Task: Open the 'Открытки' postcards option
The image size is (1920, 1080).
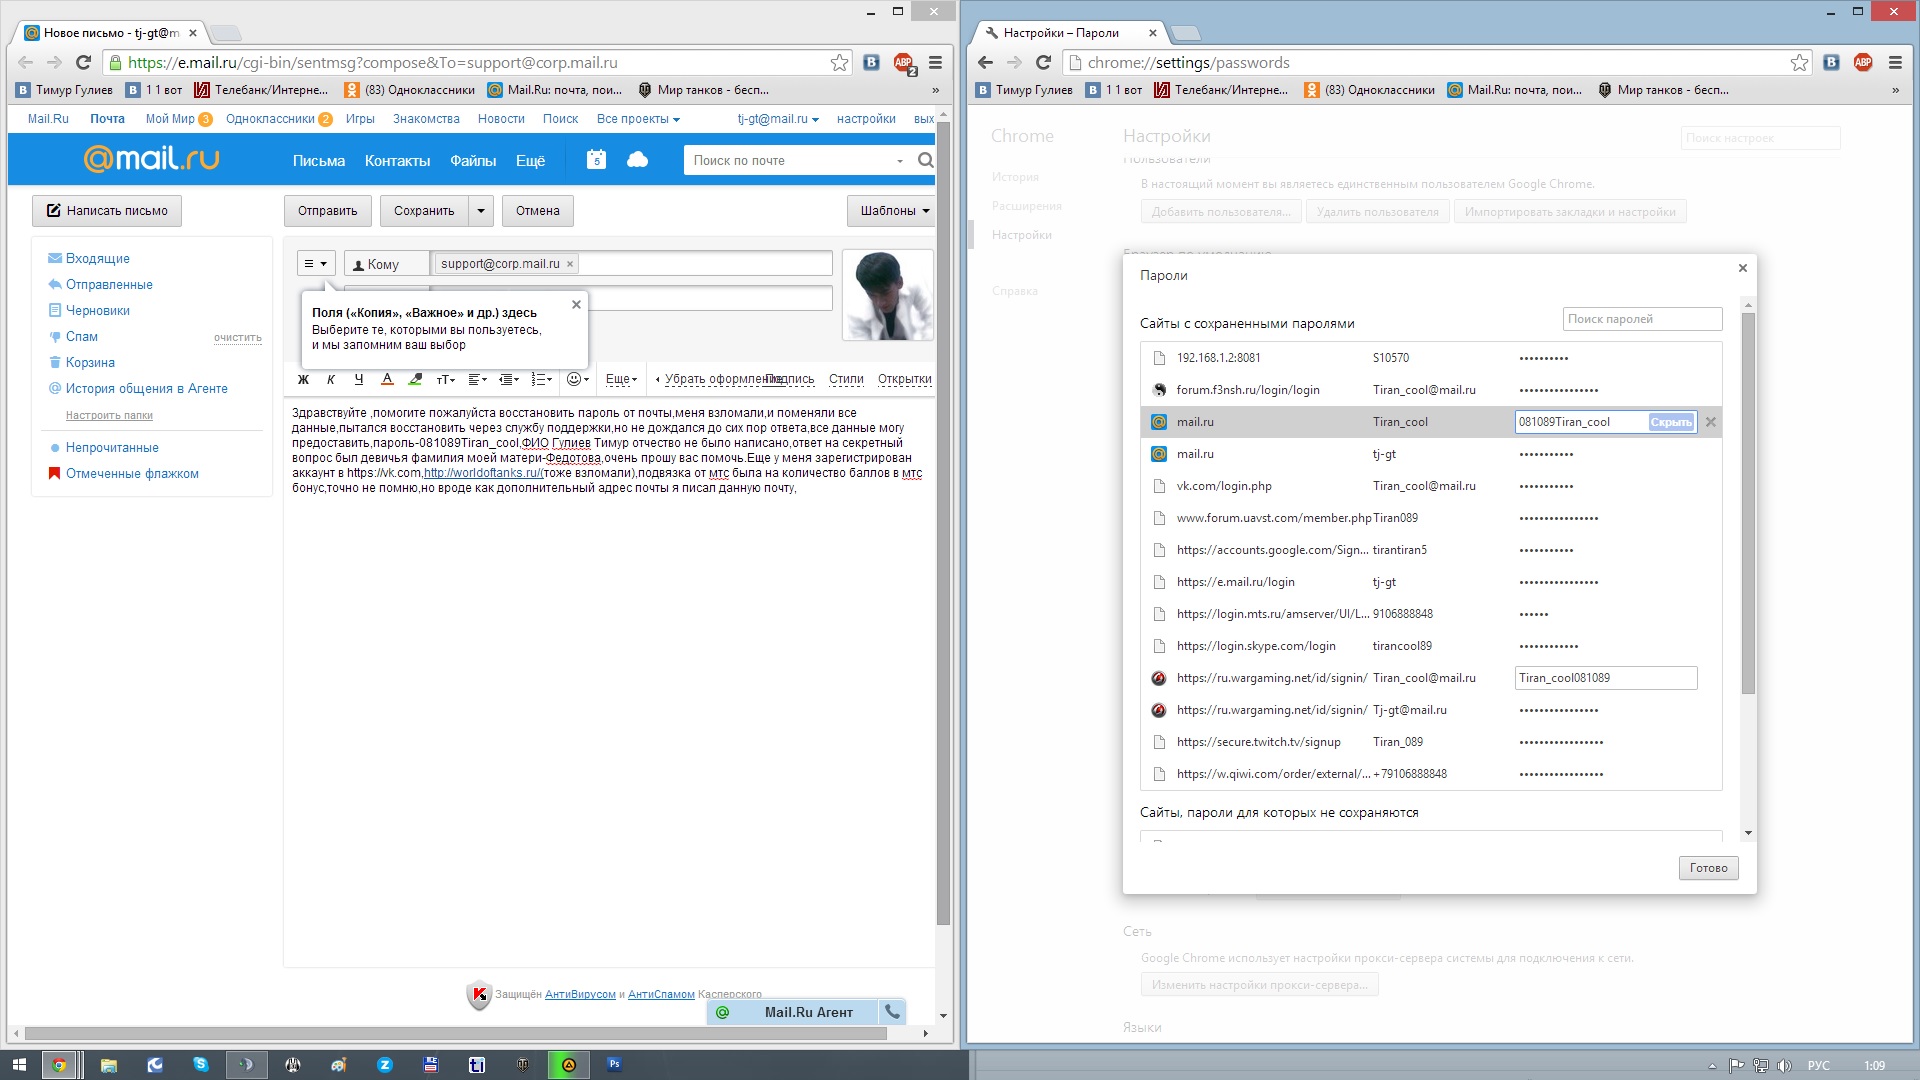Action: pyautogui.click(x=904, y=380)
